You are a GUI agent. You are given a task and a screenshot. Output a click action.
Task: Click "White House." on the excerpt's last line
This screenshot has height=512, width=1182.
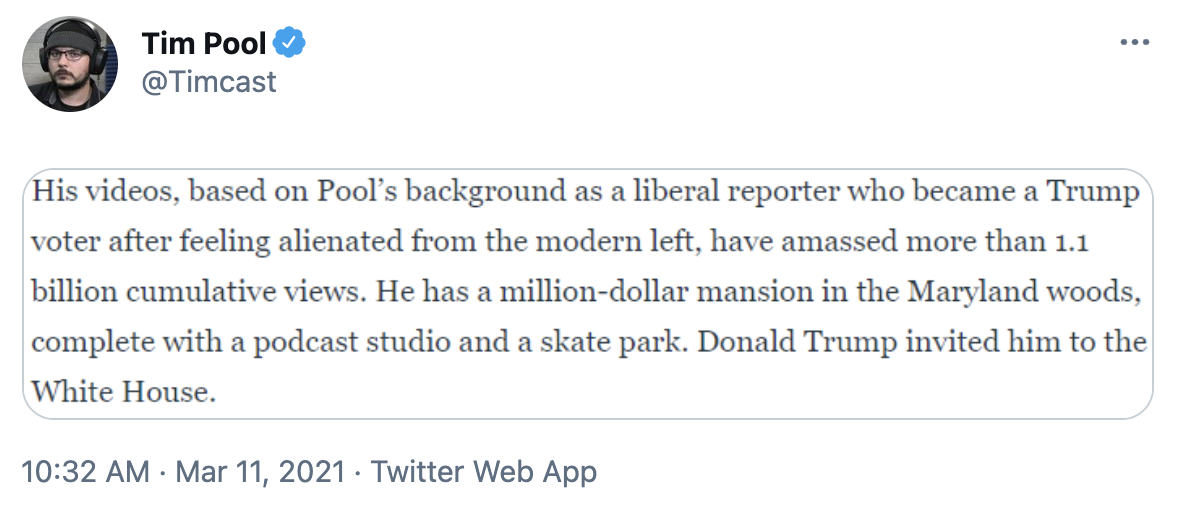pos(124,392)
